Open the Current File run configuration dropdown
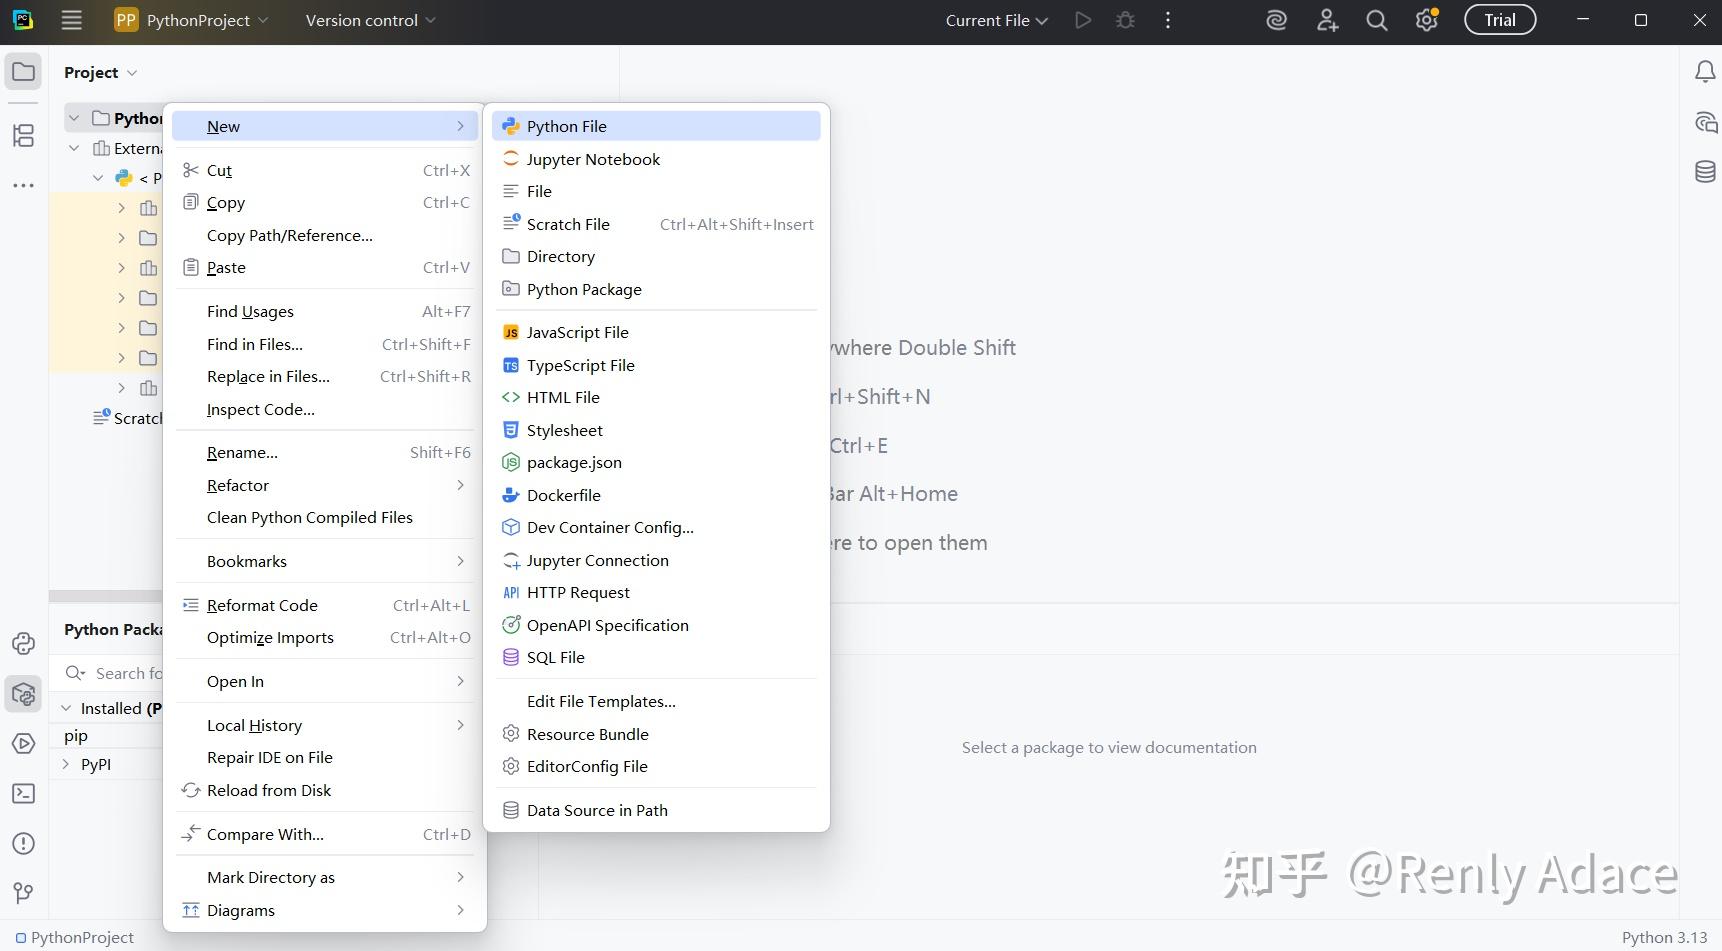1722x951 pixels. tap(995, 19)
